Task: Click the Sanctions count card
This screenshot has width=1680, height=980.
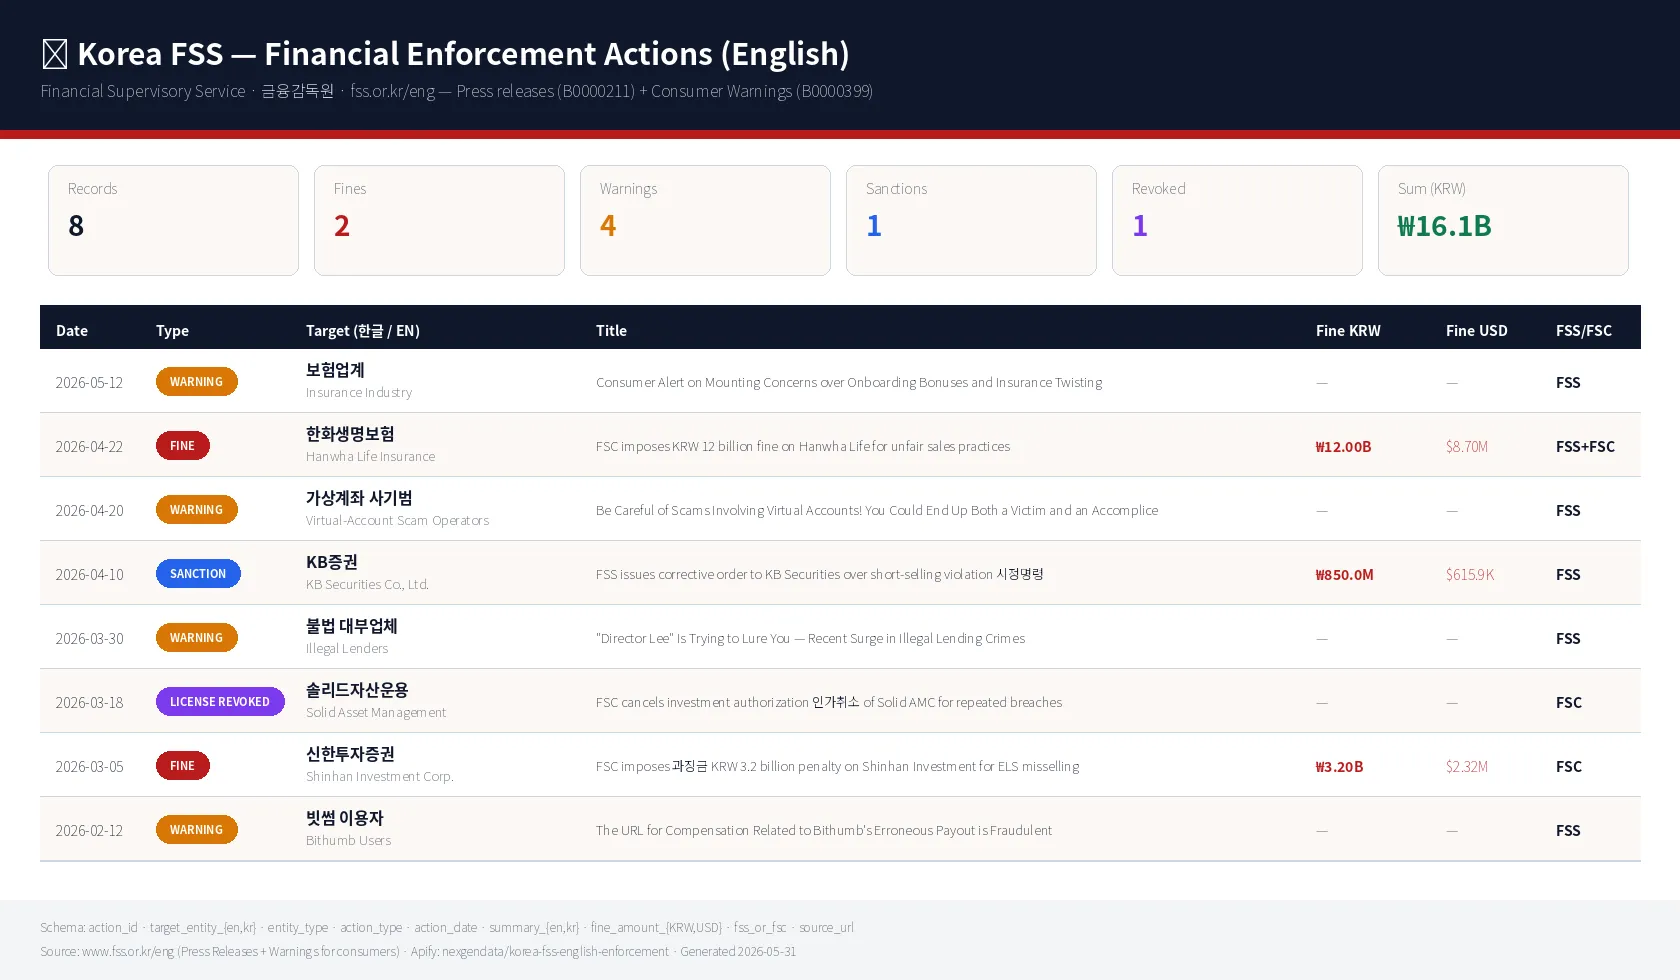Action: point(971,220)
